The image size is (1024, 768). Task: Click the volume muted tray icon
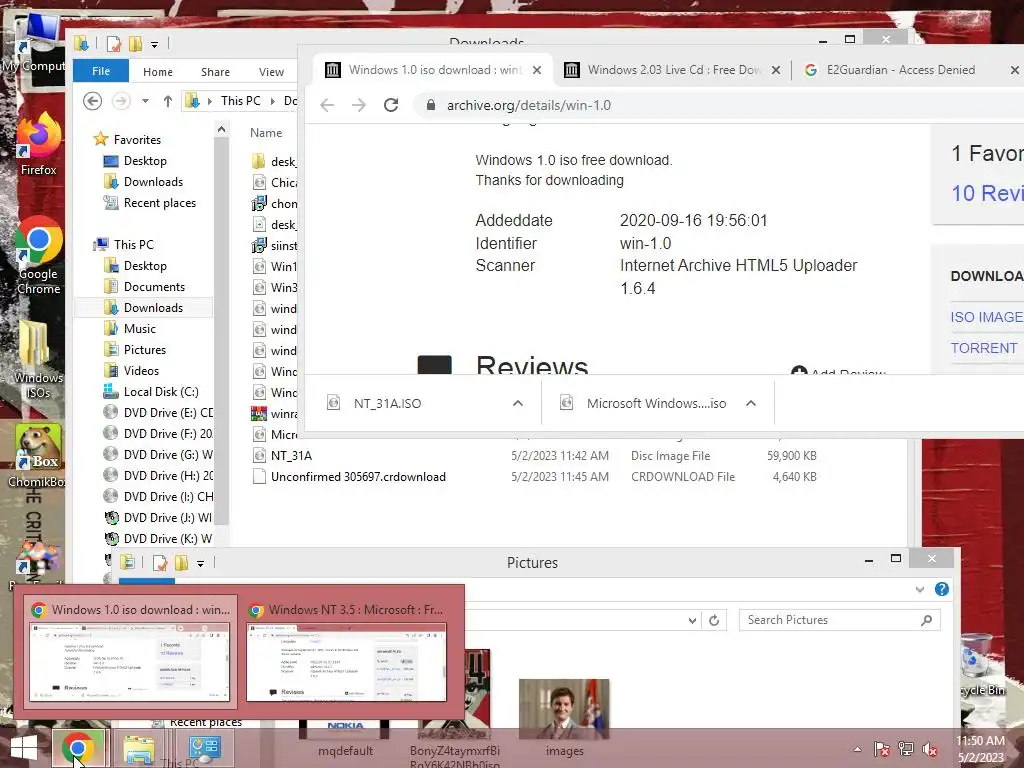click(x=929, y=749)
